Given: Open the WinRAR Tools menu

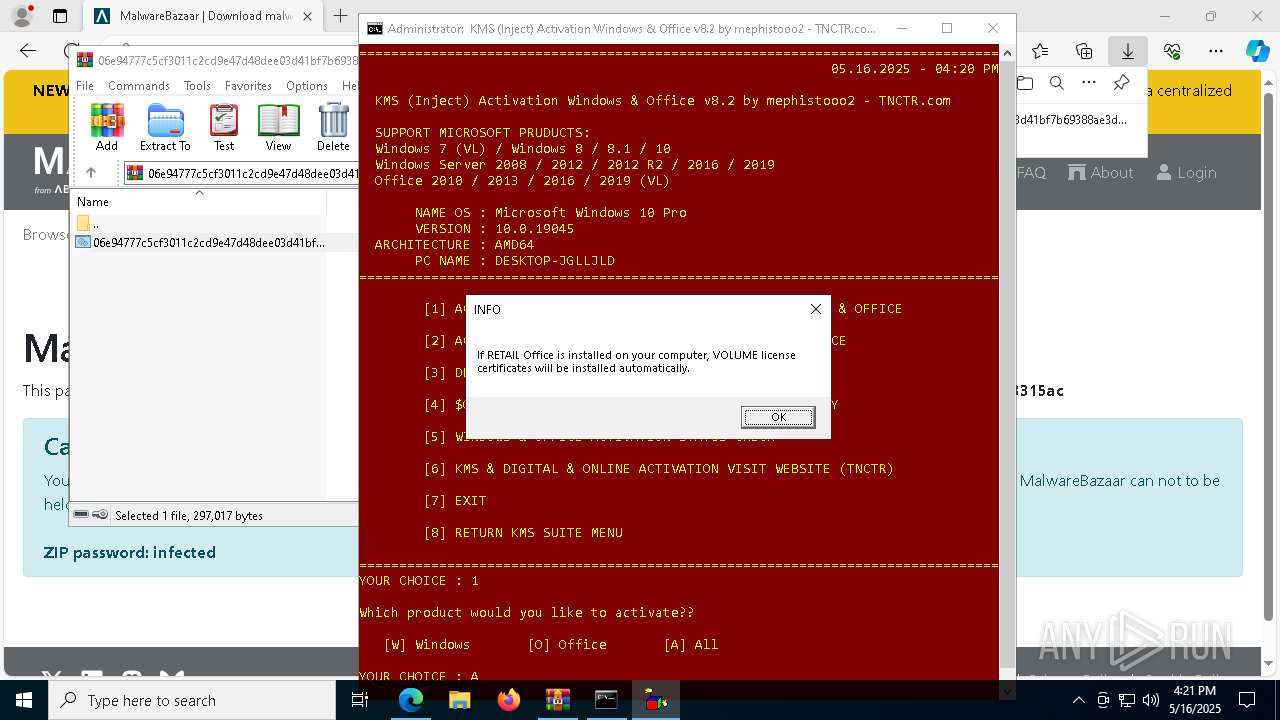Looking at the screenshot, I should 197,86.
